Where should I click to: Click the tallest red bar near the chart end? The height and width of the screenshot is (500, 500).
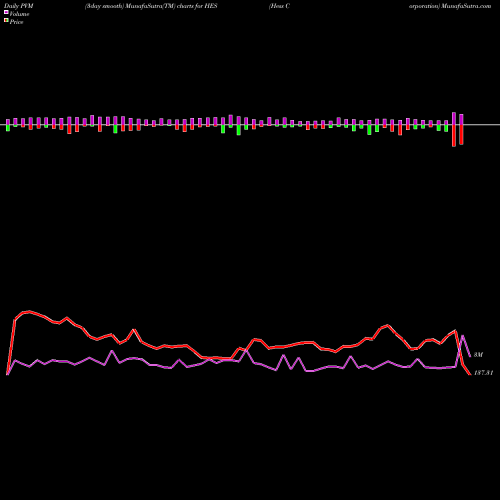[454, 136]
